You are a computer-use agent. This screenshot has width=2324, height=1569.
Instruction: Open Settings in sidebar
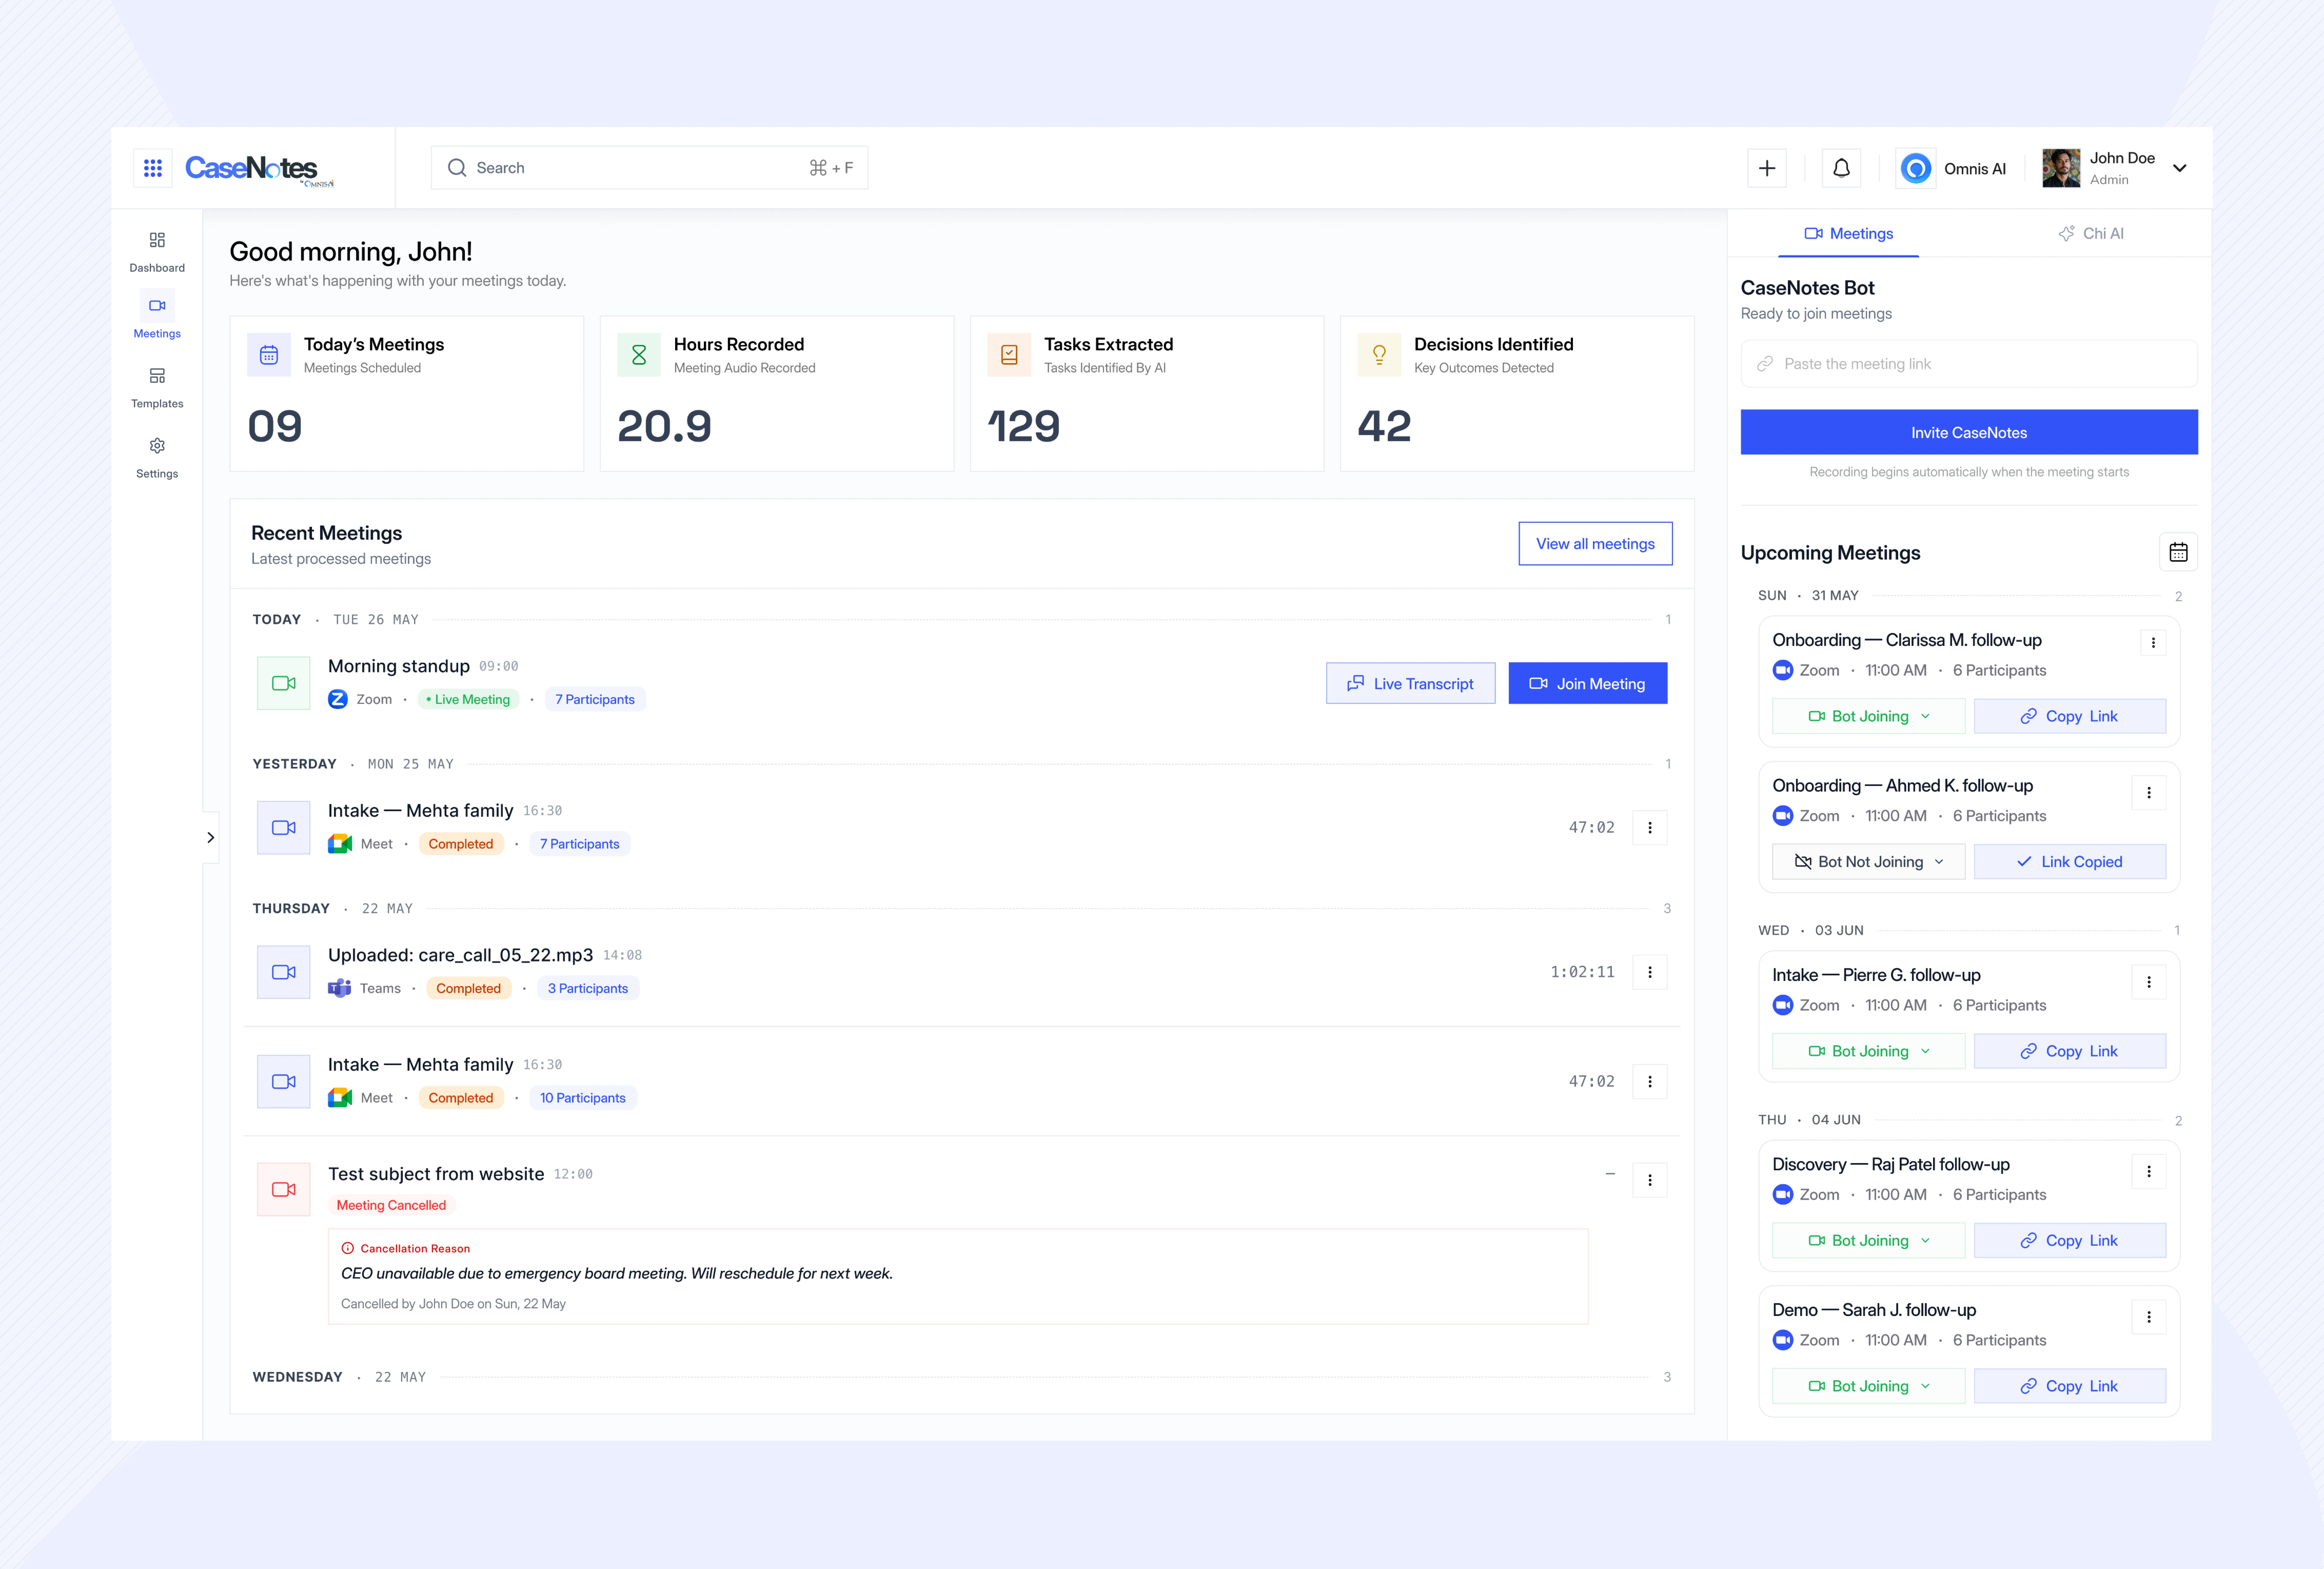(157, 458)
